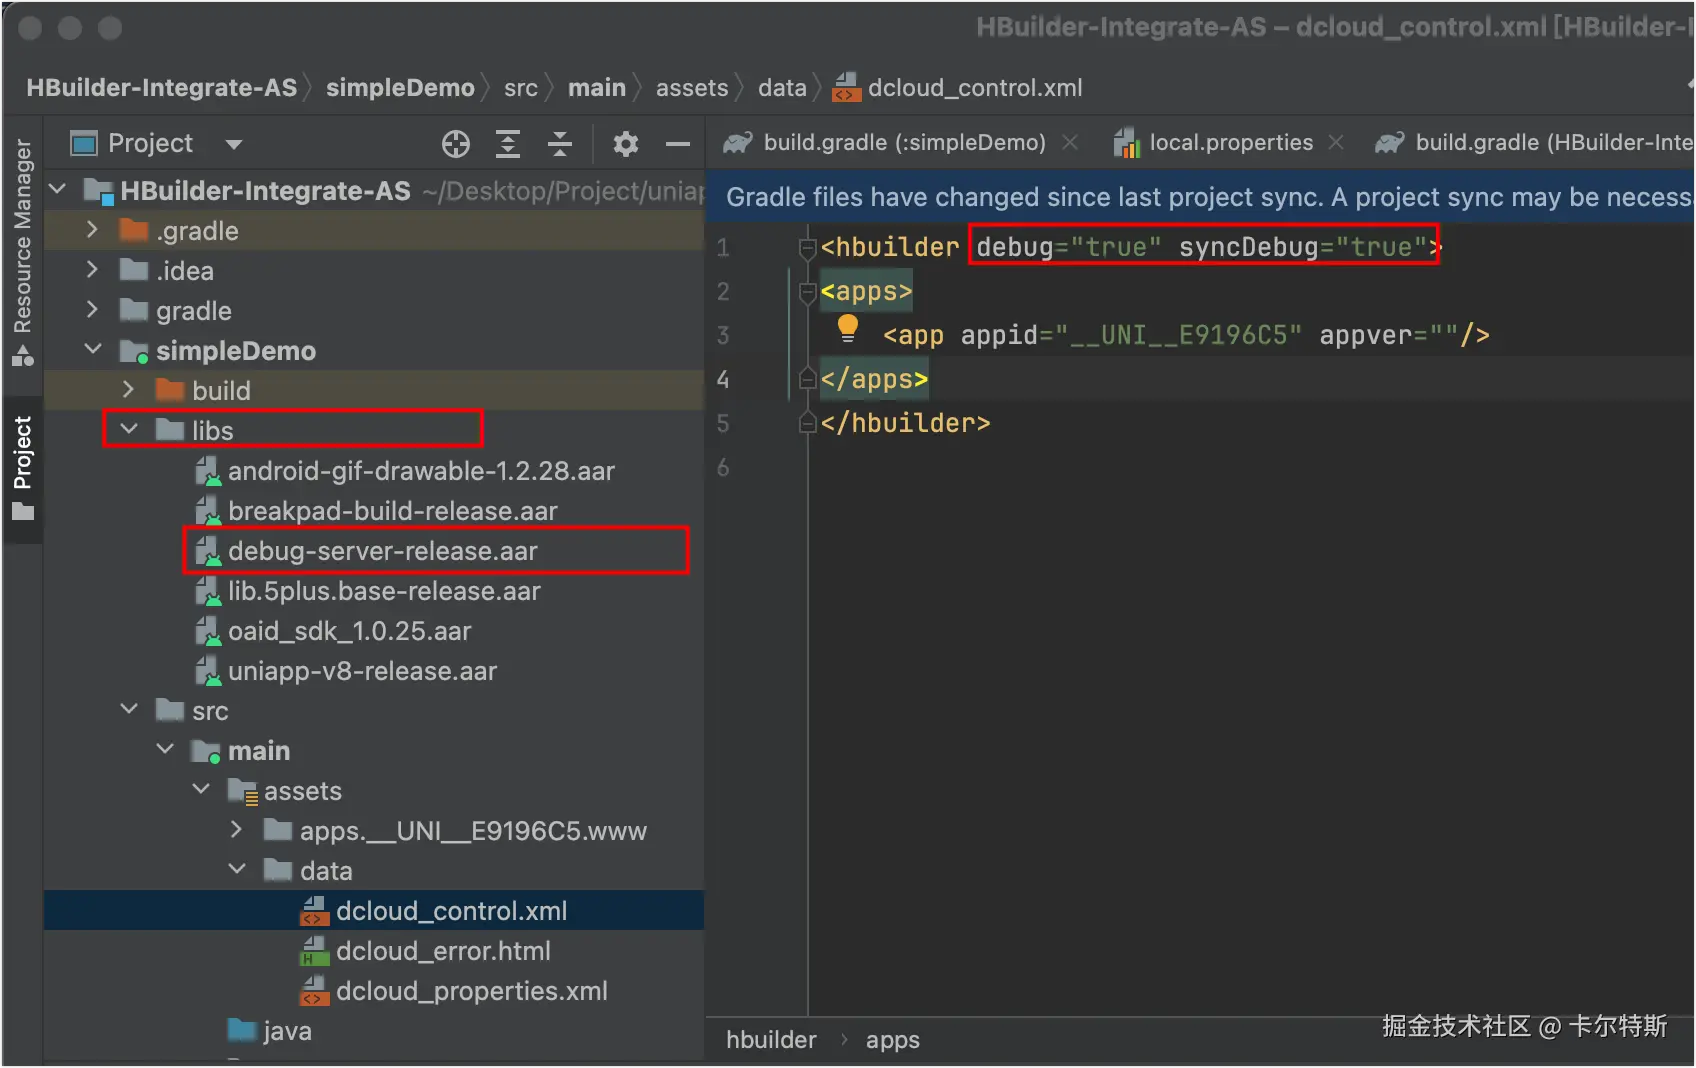The height and width of the screenshot is (1068, 1696).
Task: Open the Project view dropdown
Action: click(234, 144)
